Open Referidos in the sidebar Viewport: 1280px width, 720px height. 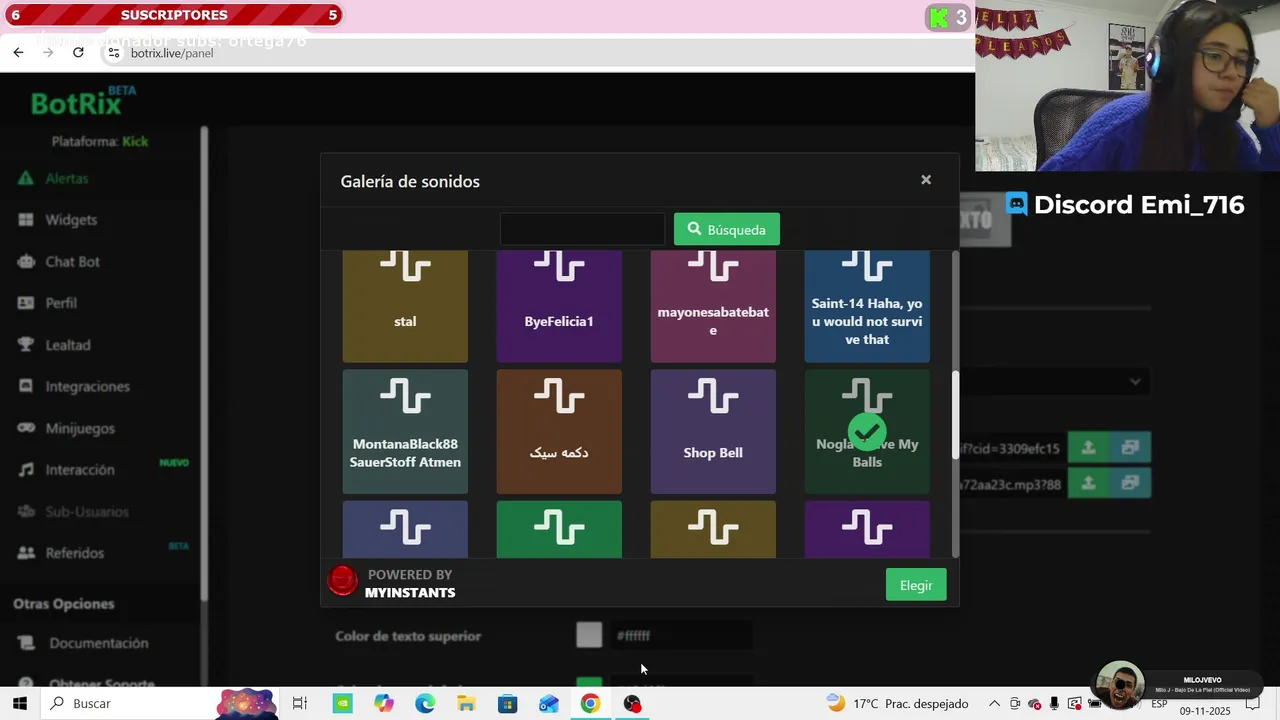pos(74,553)
